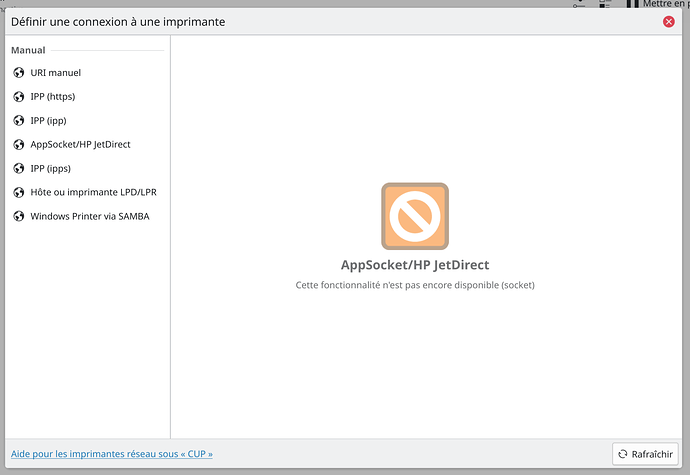Choose Hôte ou imprimante LPD/LPR
690x475 pixels.
point(87,192)
